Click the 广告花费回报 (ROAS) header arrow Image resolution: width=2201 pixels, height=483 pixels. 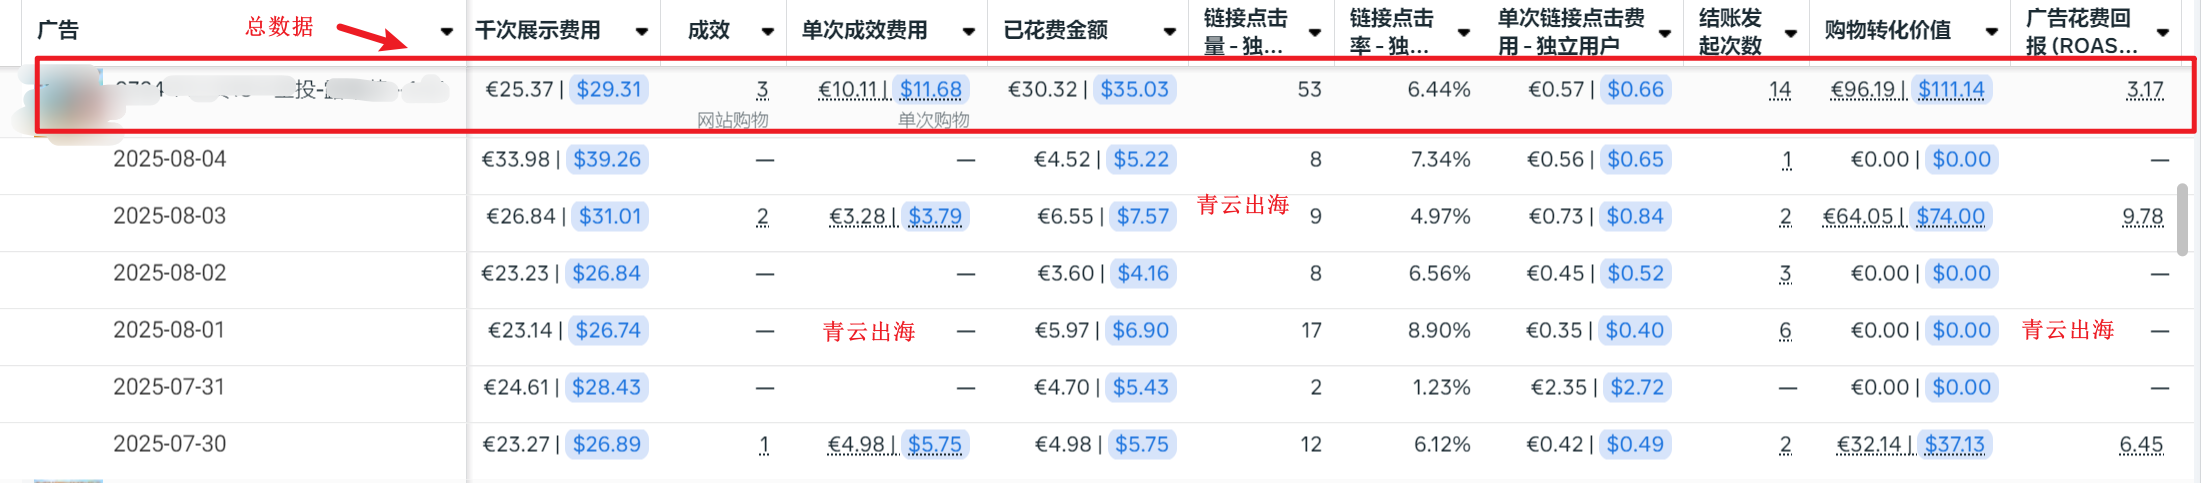[2163, 33]
